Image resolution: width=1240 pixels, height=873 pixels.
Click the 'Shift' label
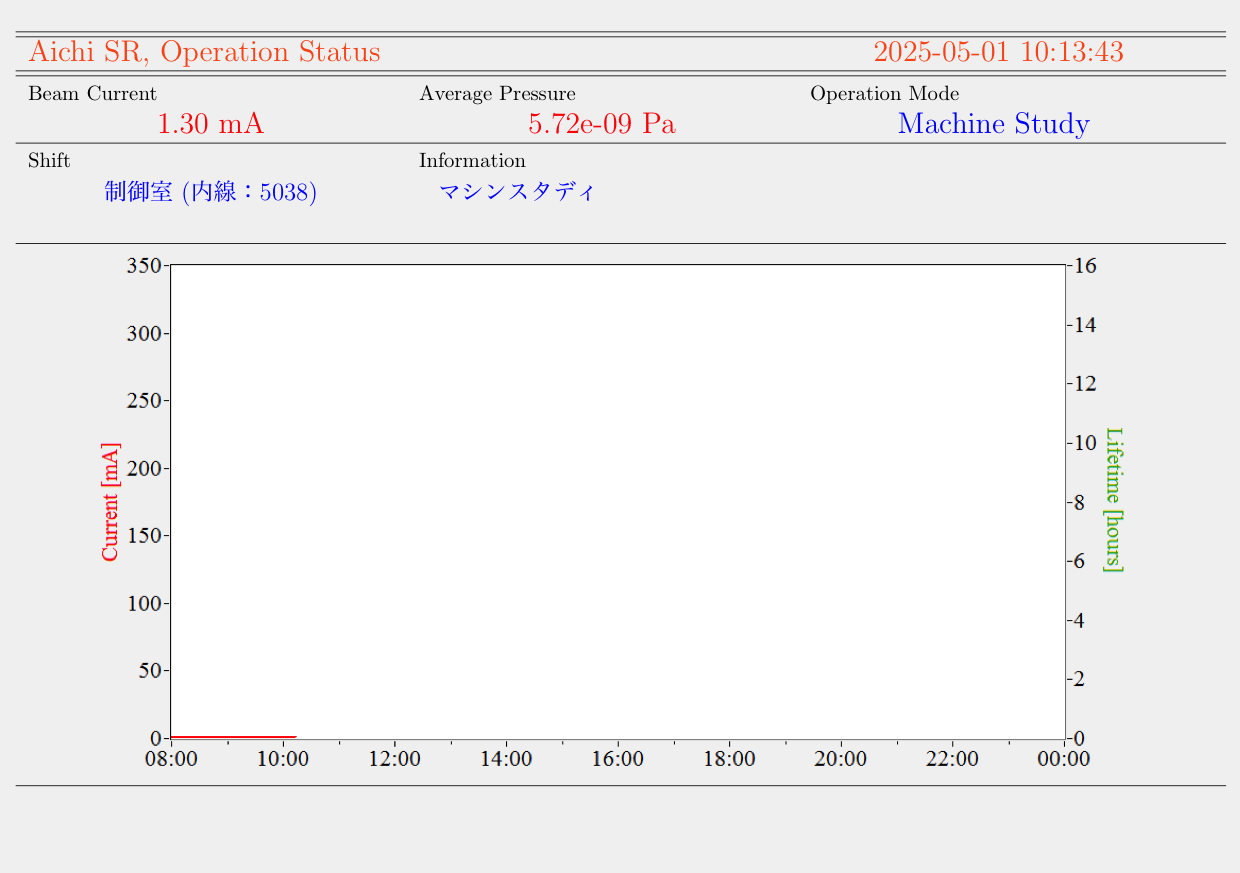[x=49, y=161]
